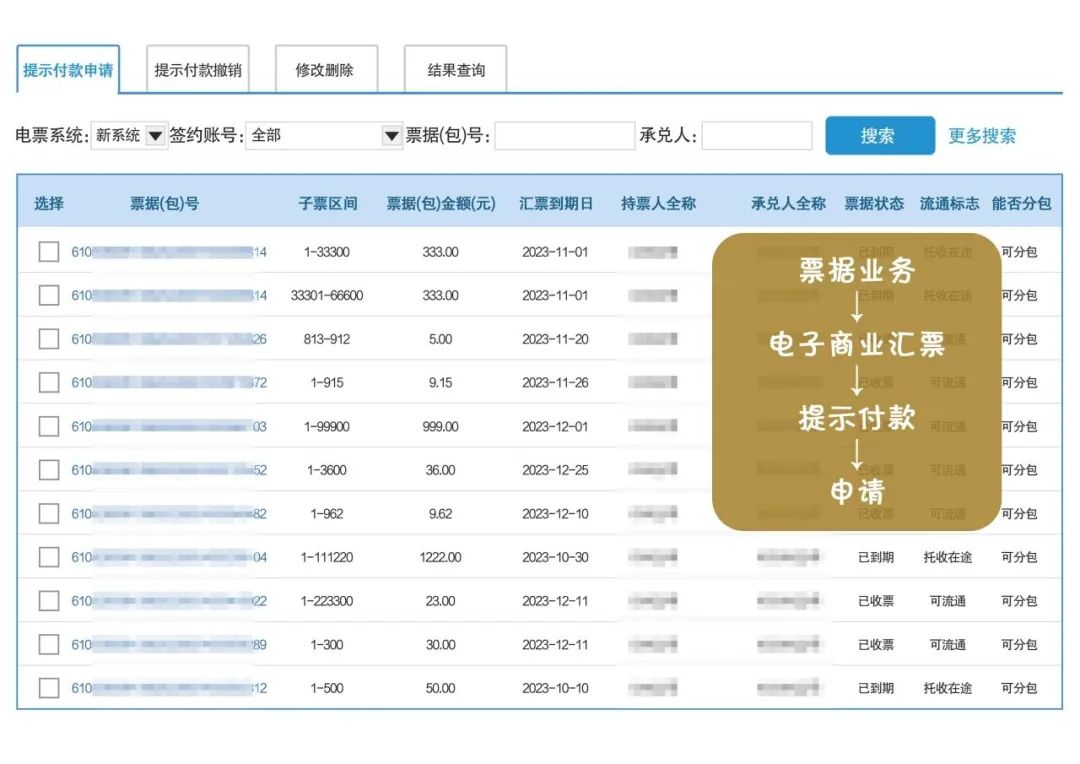Select checkbox for the 999.00 bill
This screenshot has width=1080, height=764.
(49, 426)
